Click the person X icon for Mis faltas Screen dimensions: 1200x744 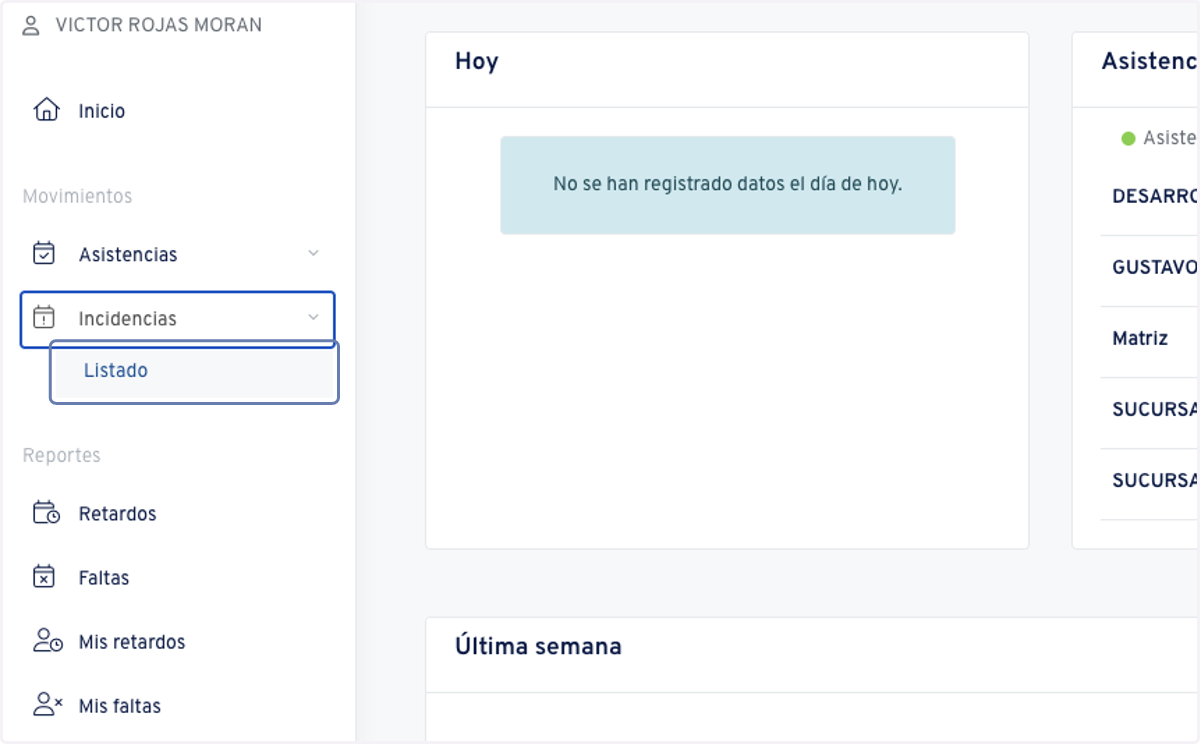pos(47,705)
